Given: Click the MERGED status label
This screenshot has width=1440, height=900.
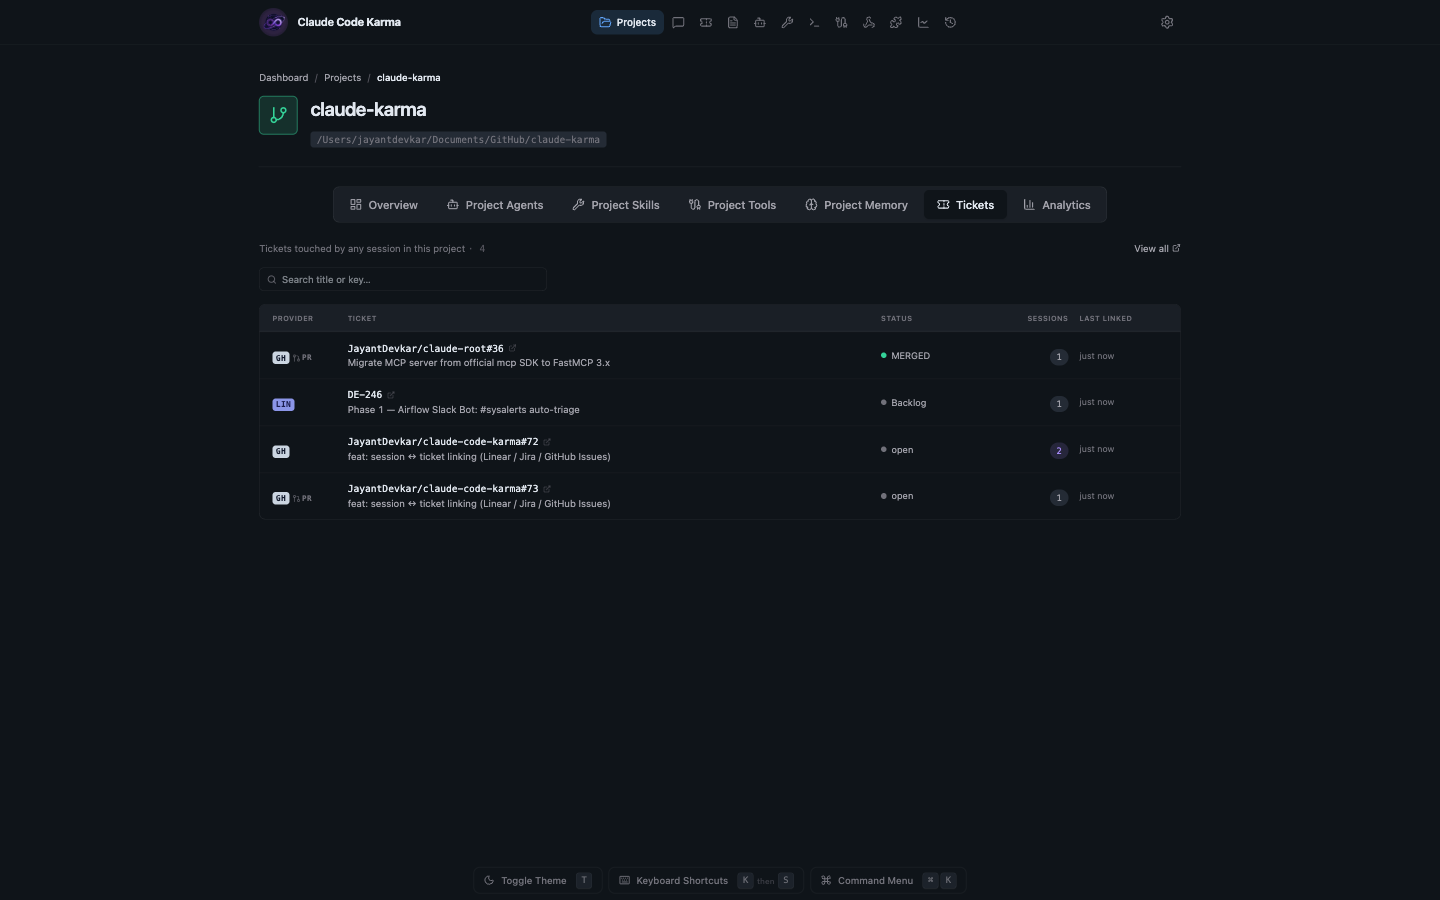Looking at the screenshot, I should click(905, 356).
